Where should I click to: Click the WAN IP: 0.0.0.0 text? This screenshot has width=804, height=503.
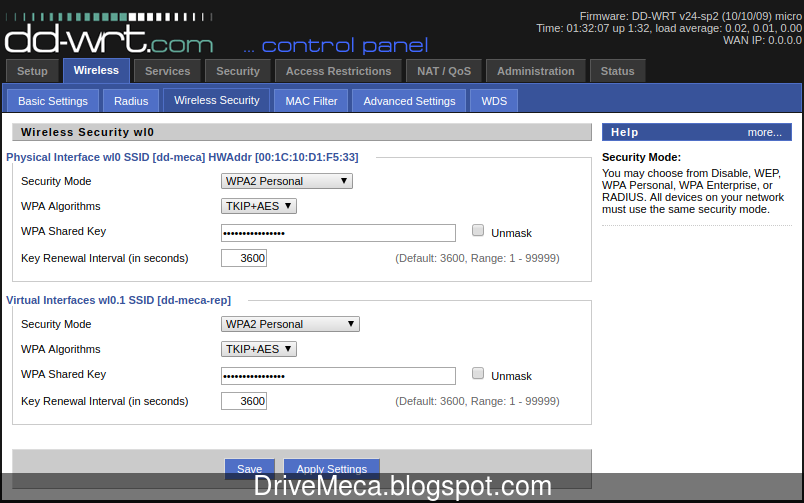point(762,40)
